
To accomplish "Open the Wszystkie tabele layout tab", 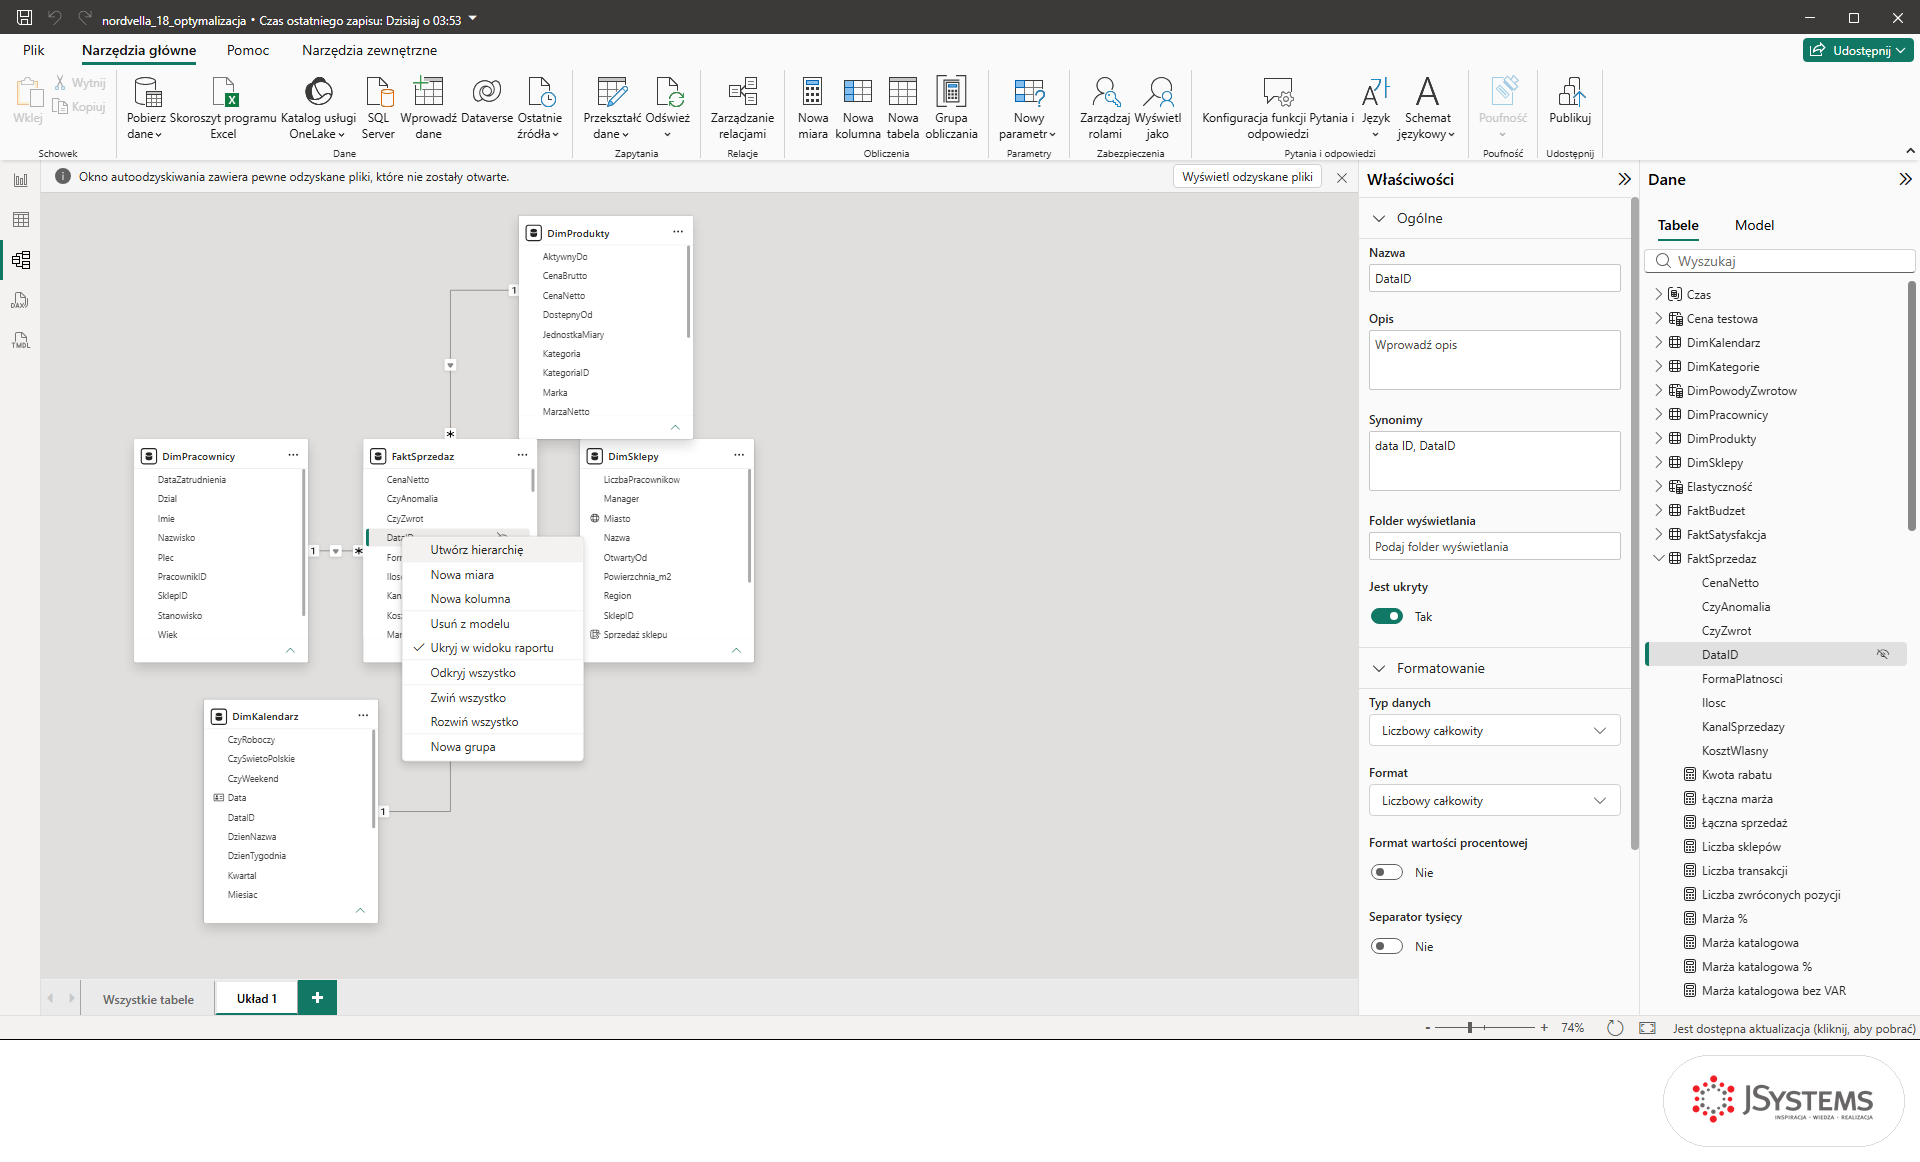I will pos(148,999).
